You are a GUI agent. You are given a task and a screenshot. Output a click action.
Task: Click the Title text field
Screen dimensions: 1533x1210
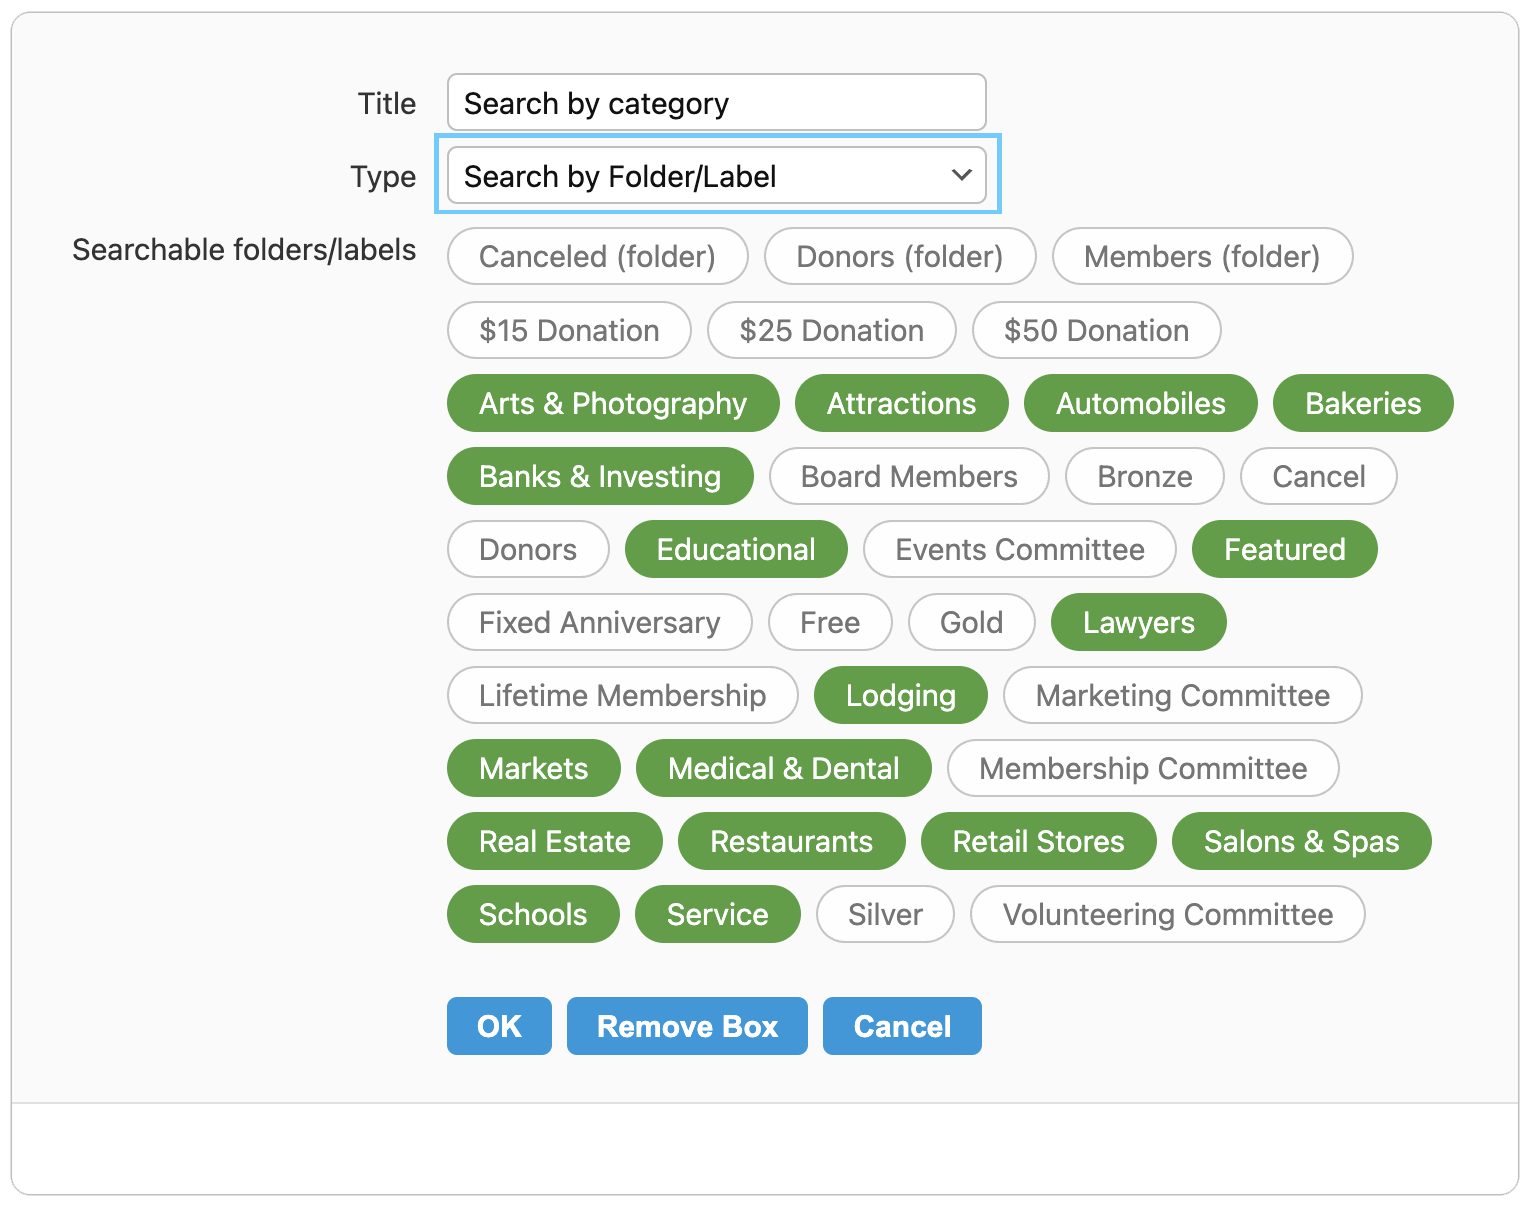(716, 103)
